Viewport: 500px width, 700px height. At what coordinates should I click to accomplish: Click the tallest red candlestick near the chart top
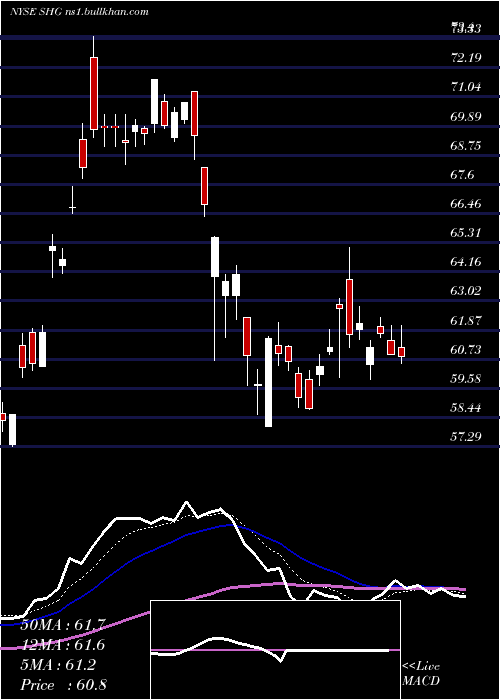(94, 93)
